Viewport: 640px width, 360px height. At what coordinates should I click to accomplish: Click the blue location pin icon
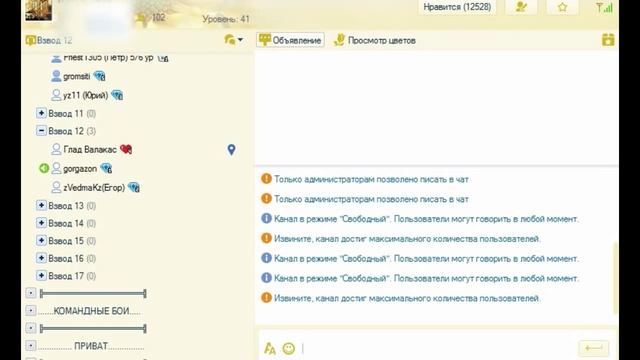(x=231, y=150)
